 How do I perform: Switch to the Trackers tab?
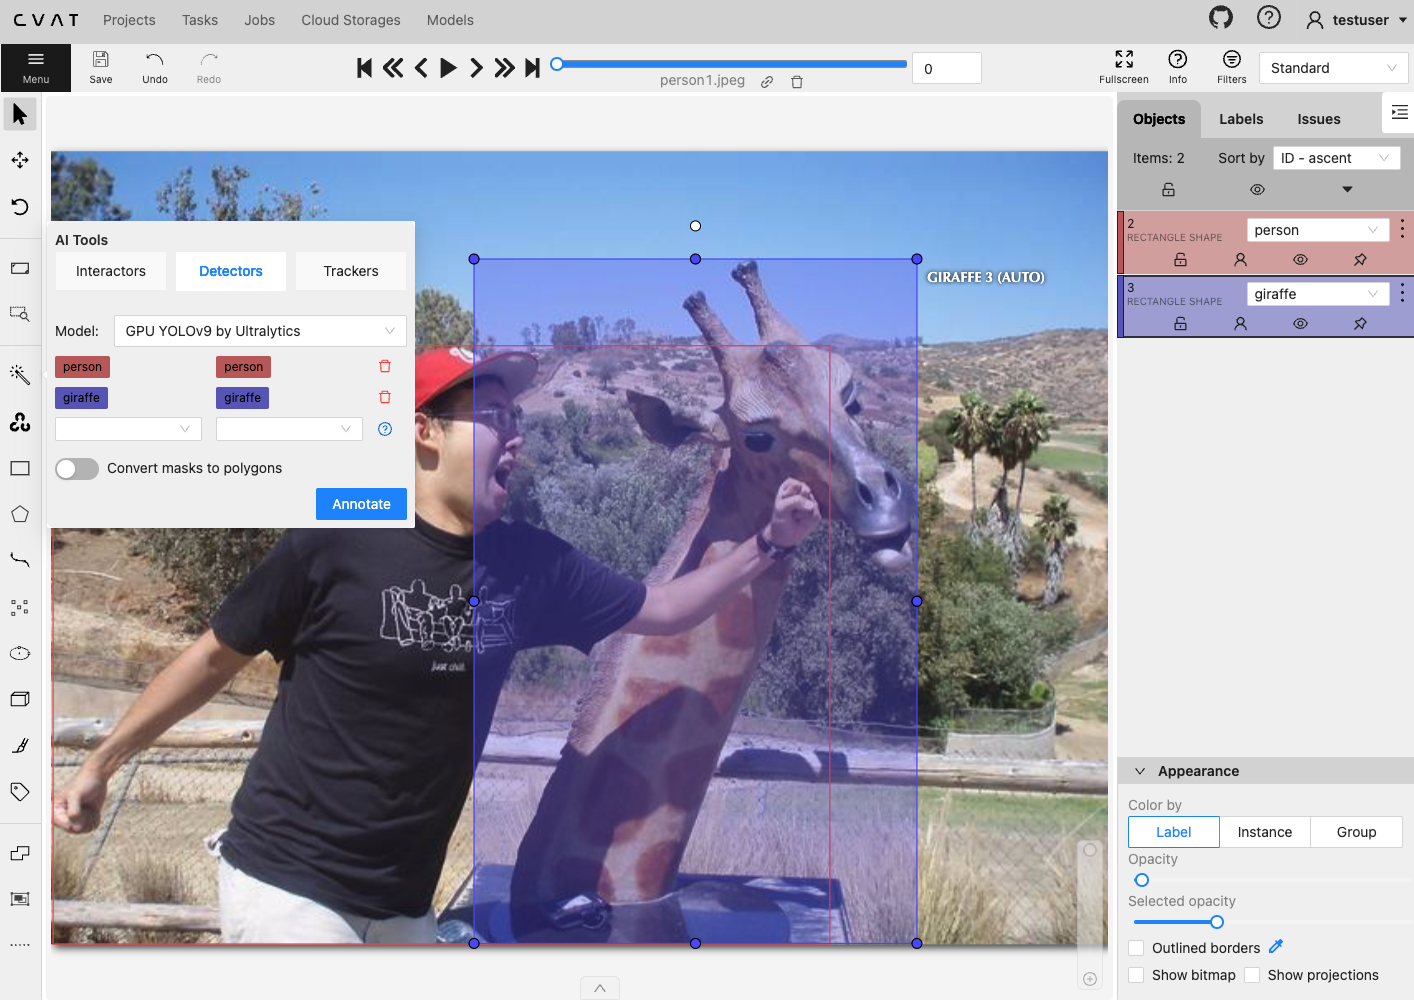tap(351, 271)
